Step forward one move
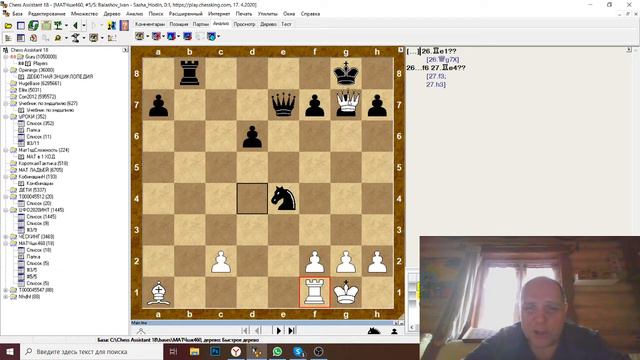 click(x=279, y=331)
